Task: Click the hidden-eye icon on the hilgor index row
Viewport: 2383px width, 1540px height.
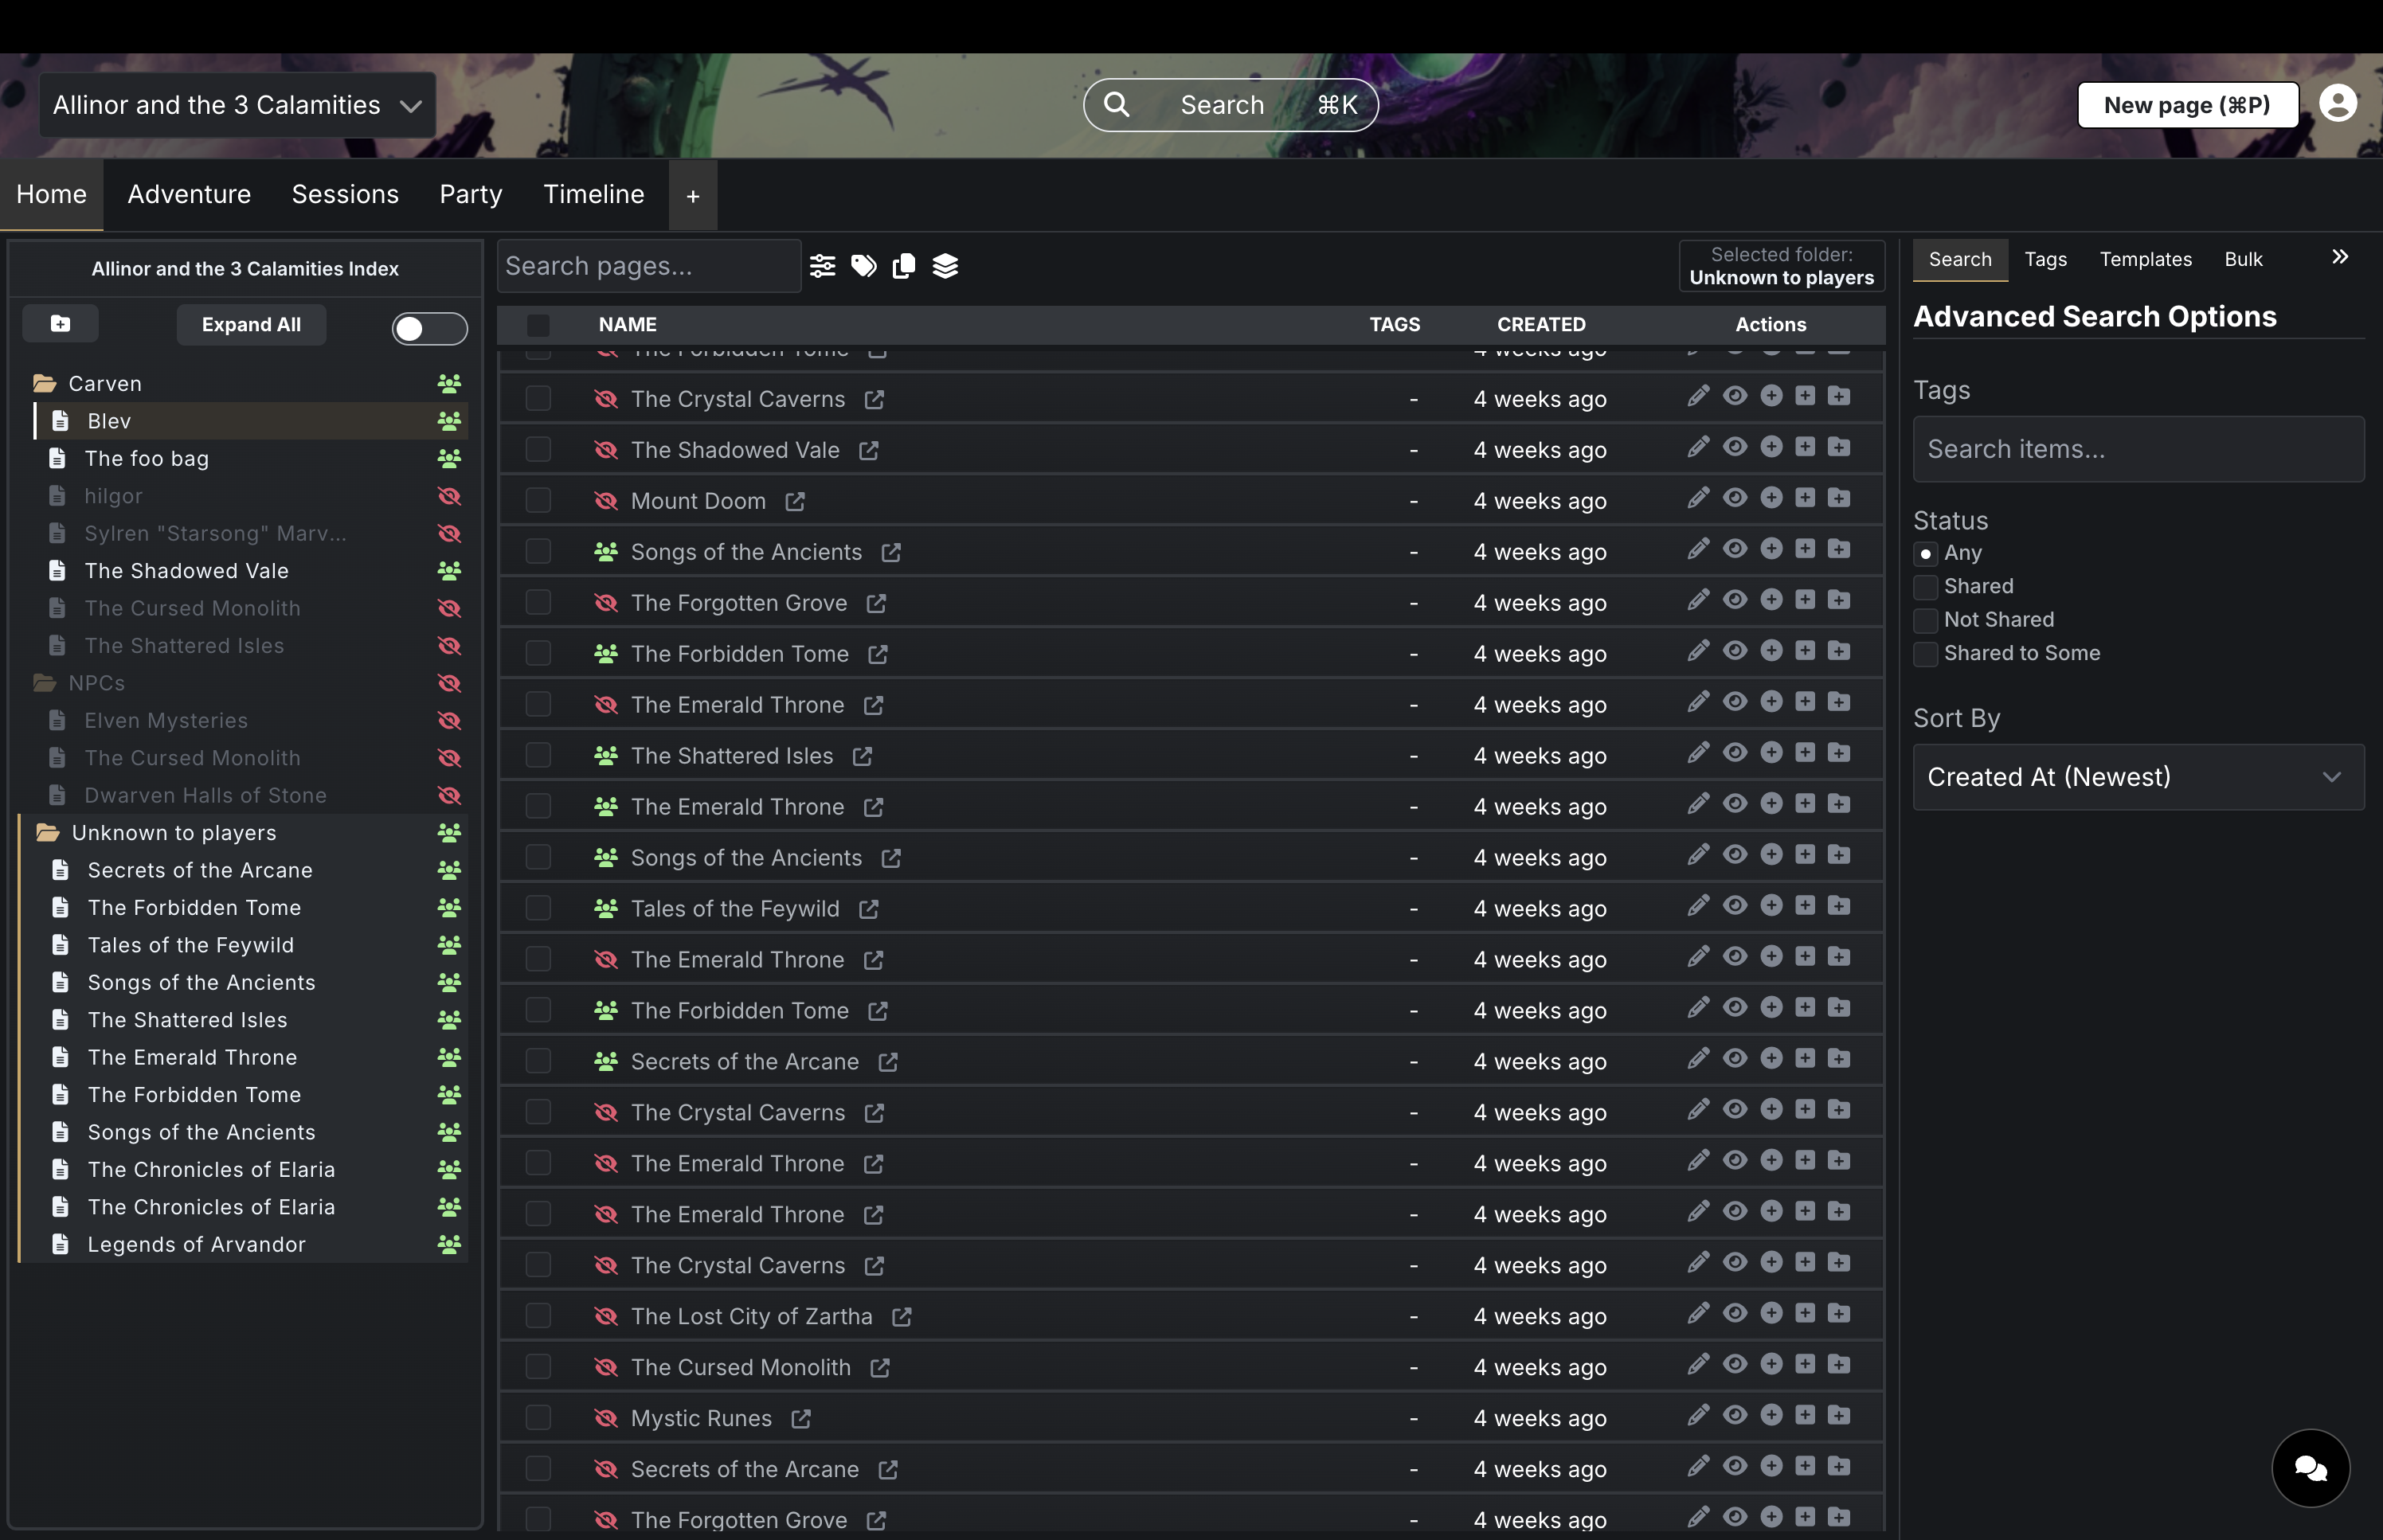Action: [449, 496]
